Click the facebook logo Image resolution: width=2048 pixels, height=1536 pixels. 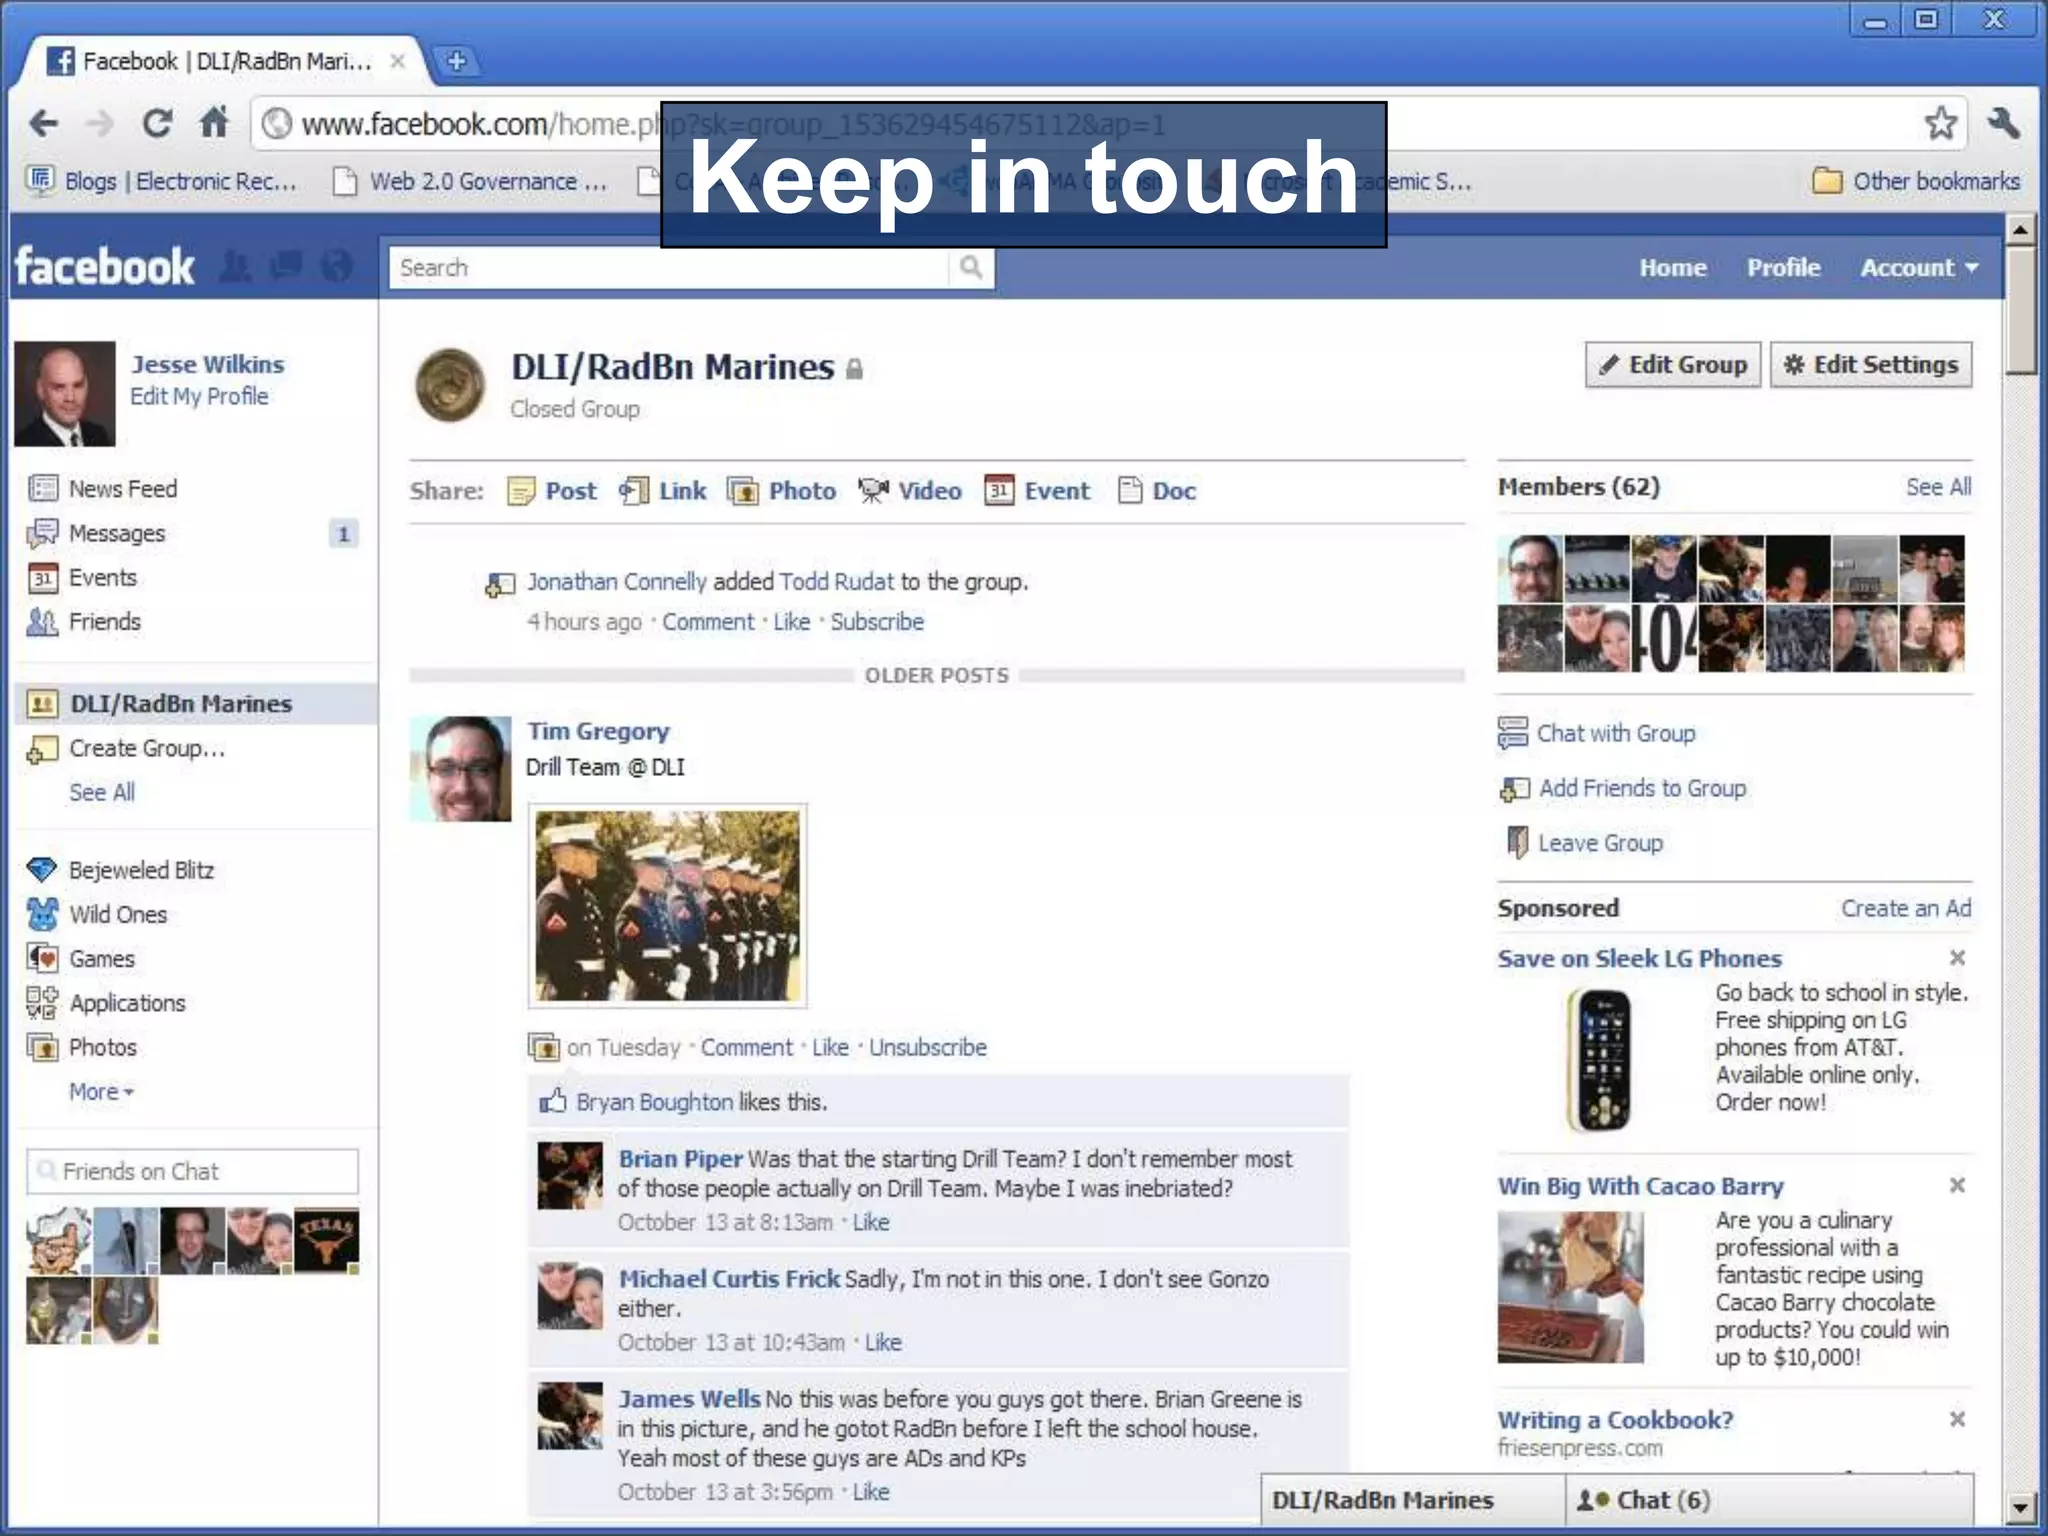tap(104, 267)
